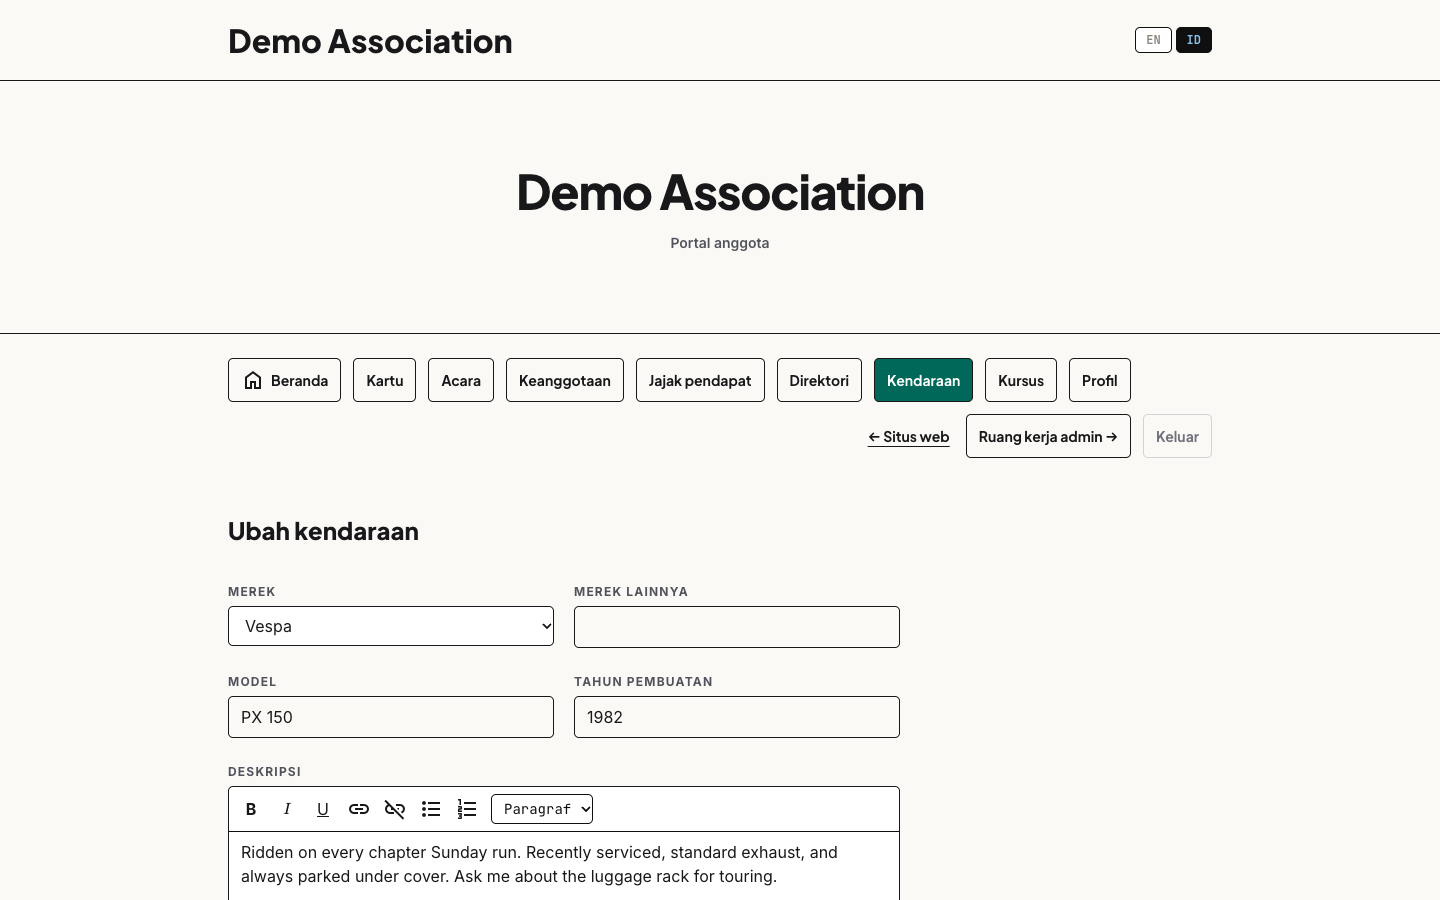This screenshot has height=900, width=1440.
Task: Switch language to ID
Action: (x=1194, y=40)
